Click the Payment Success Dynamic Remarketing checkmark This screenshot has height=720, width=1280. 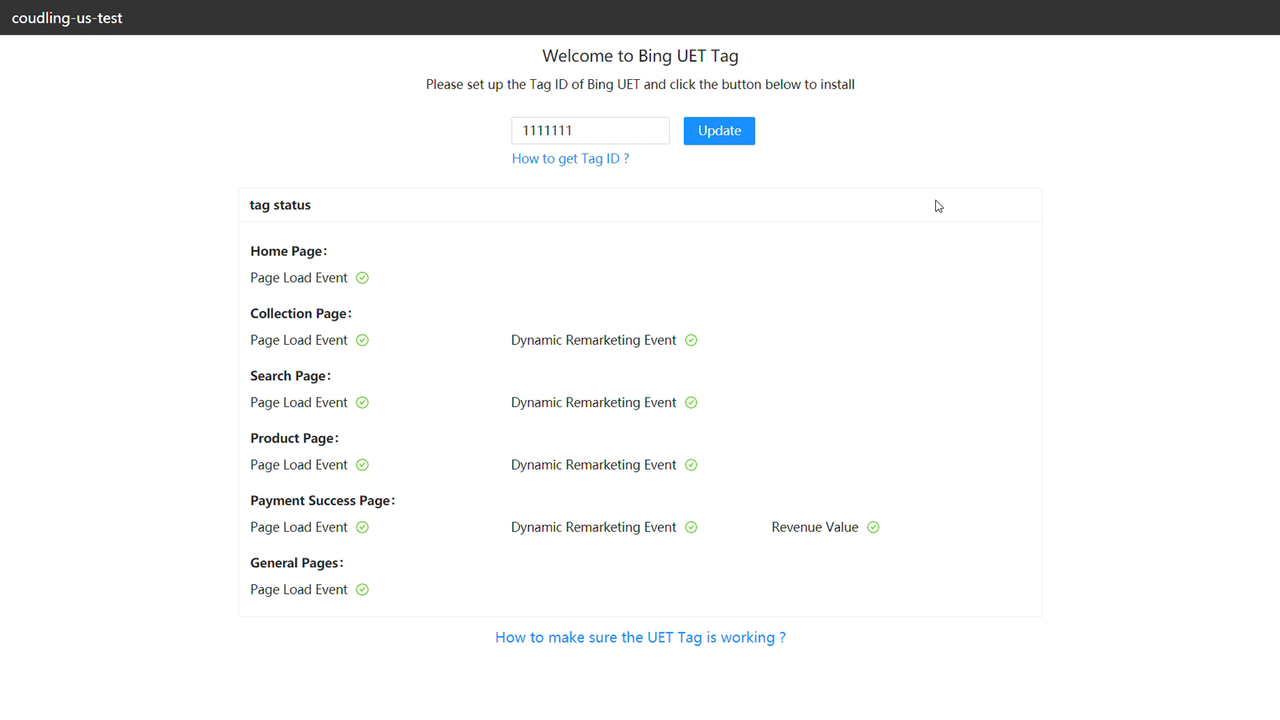click(x=691, y=527)
